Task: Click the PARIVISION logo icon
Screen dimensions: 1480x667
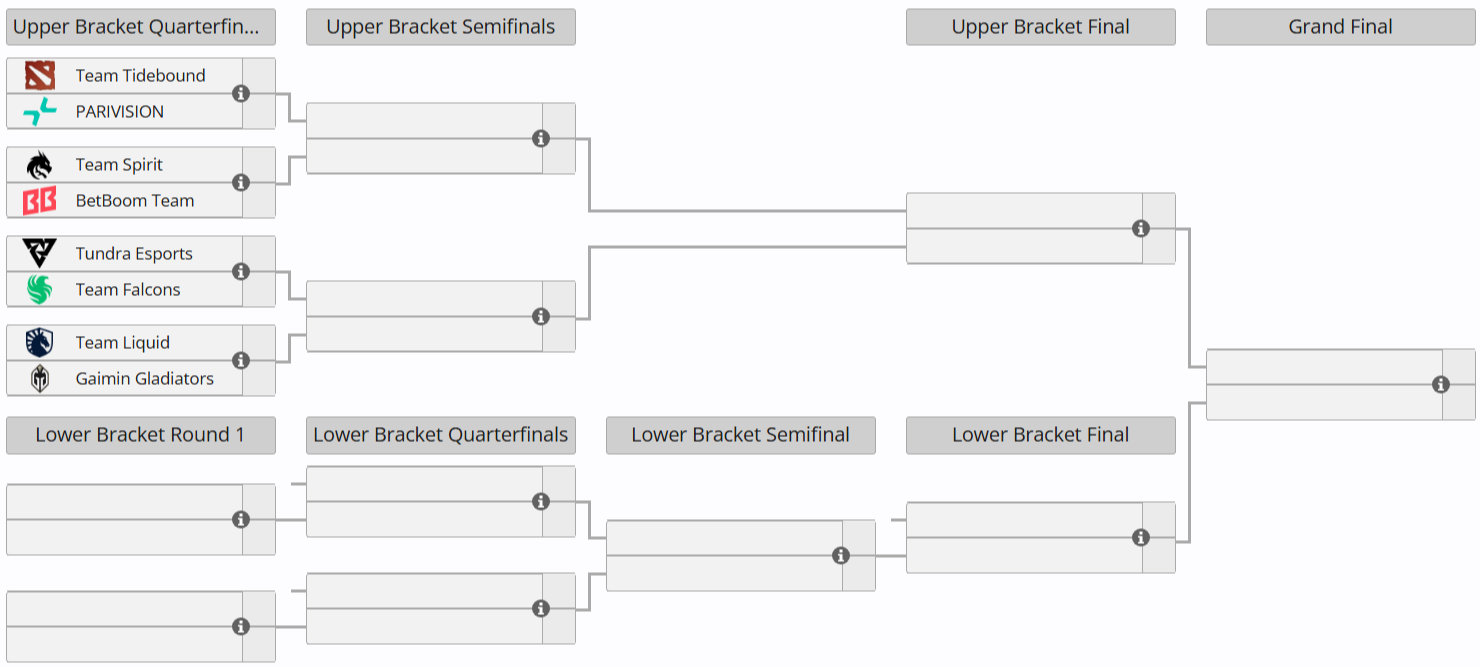Action: pos(40,112)
